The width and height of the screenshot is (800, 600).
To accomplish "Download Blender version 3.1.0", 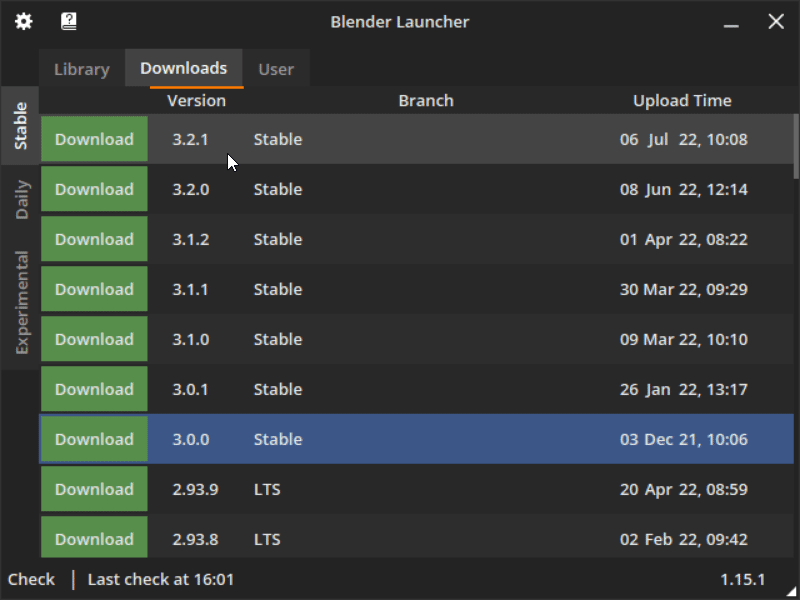I will 94,339.
